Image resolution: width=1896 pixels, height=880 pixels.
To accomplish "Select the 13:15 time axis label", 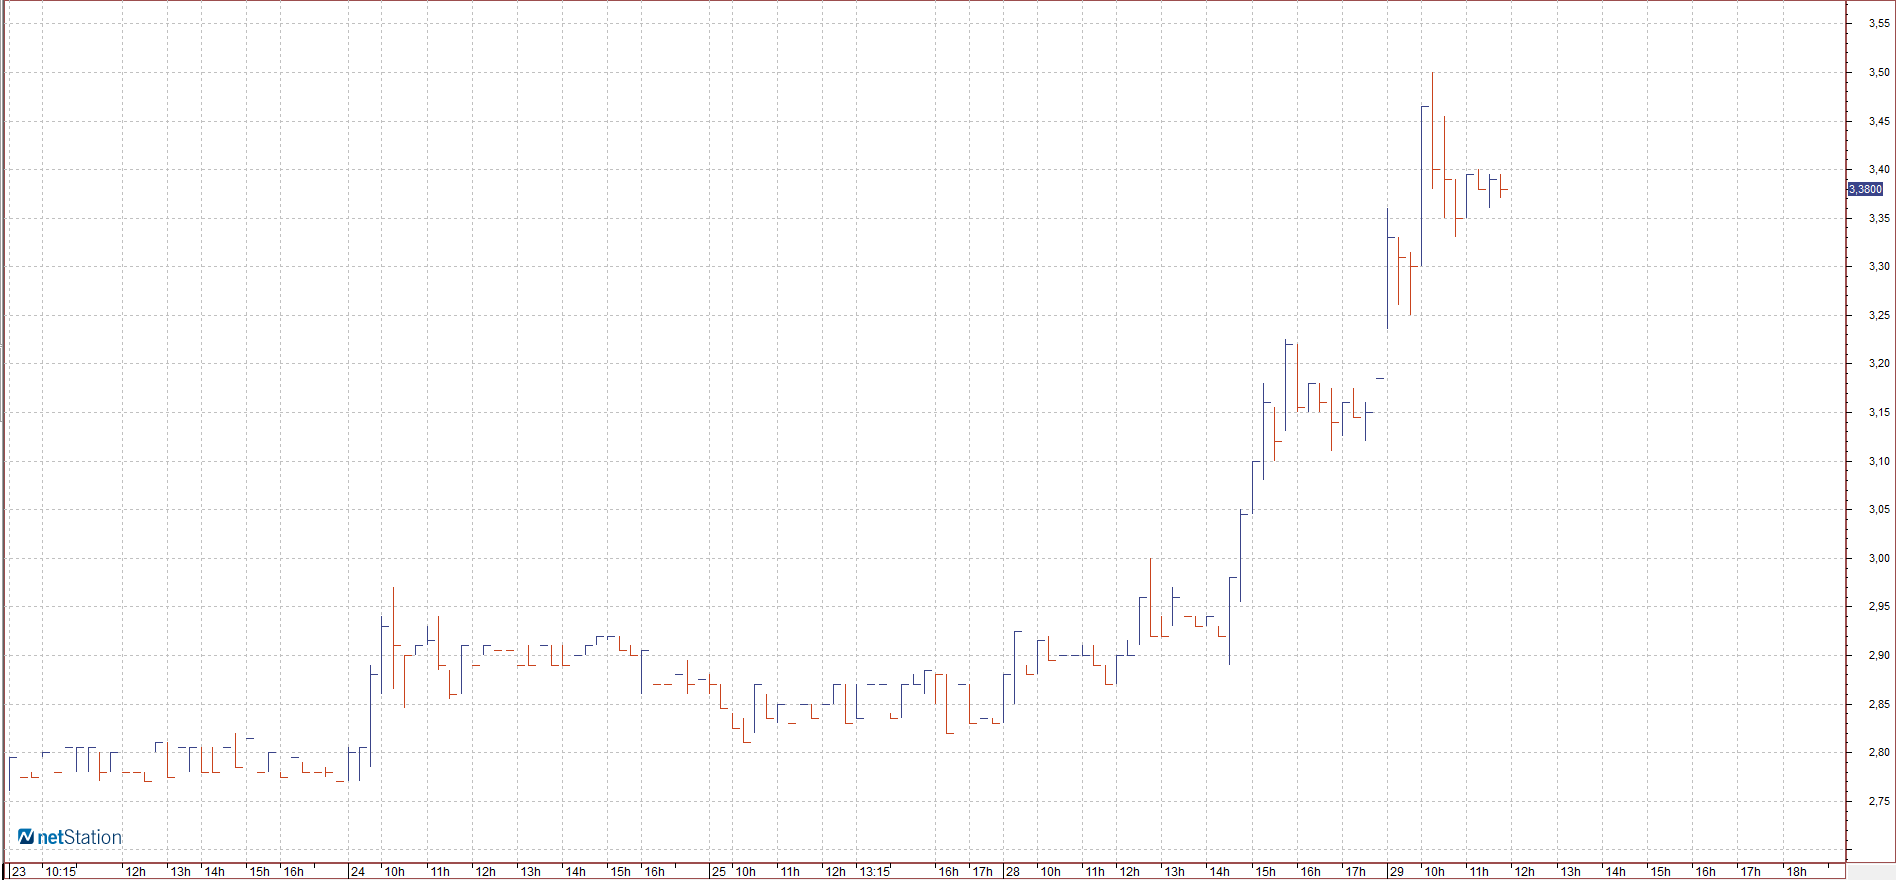I will (x=875, y=872).
